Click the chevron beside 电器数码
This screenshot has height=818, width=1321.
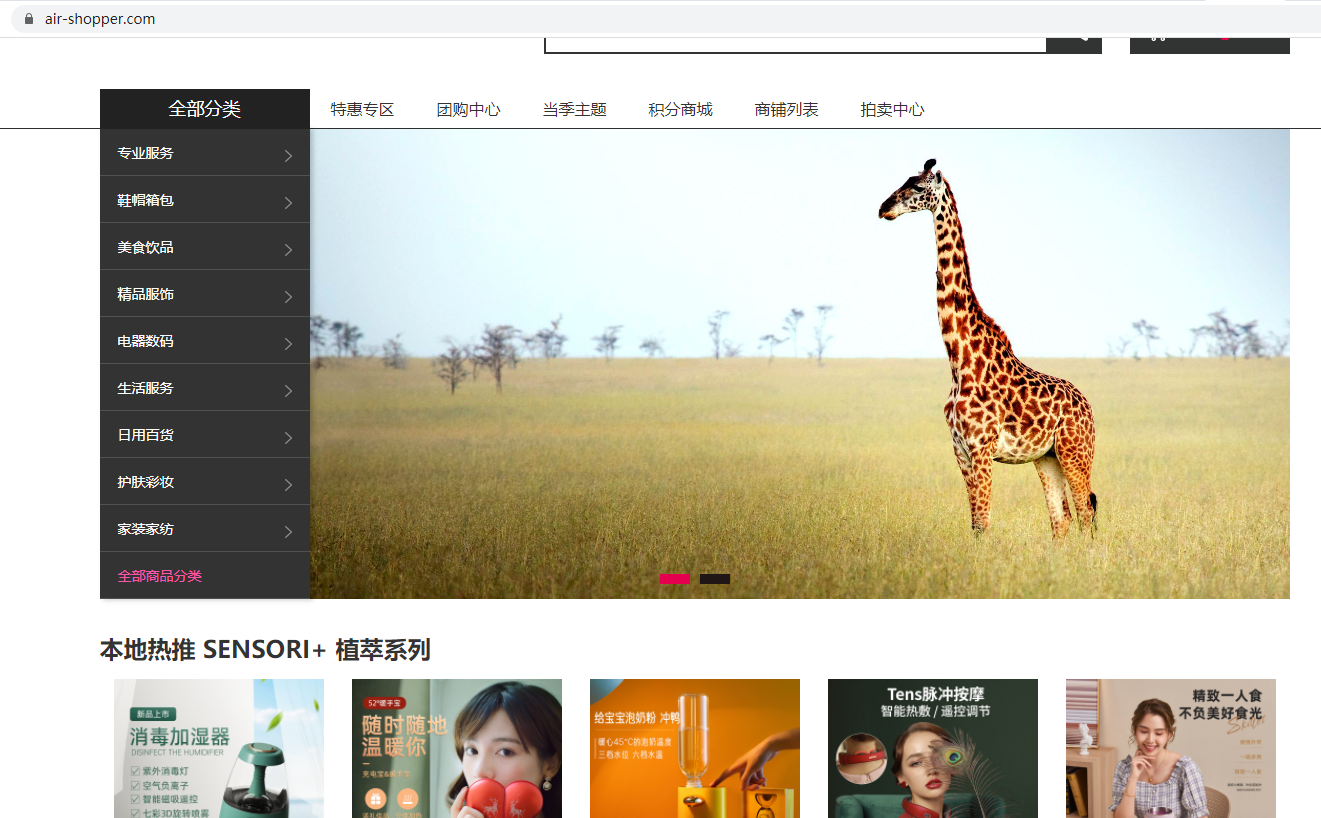click(288, 343)
